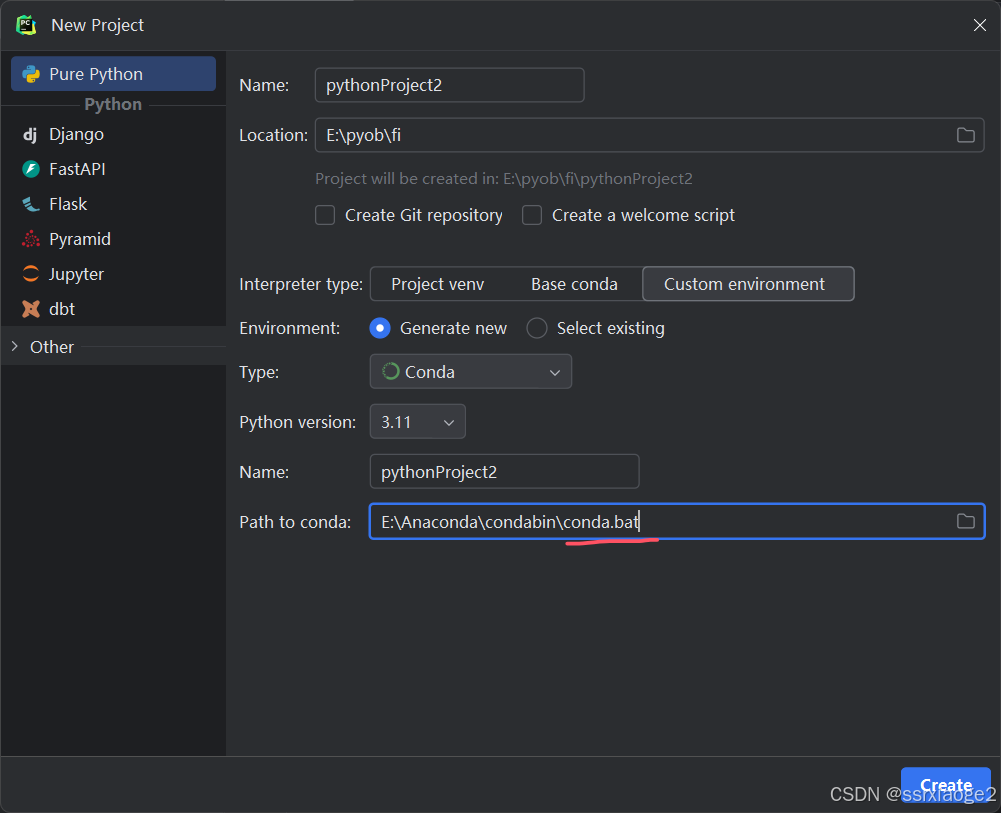Click the Interpreter type label

click(301, 284)
